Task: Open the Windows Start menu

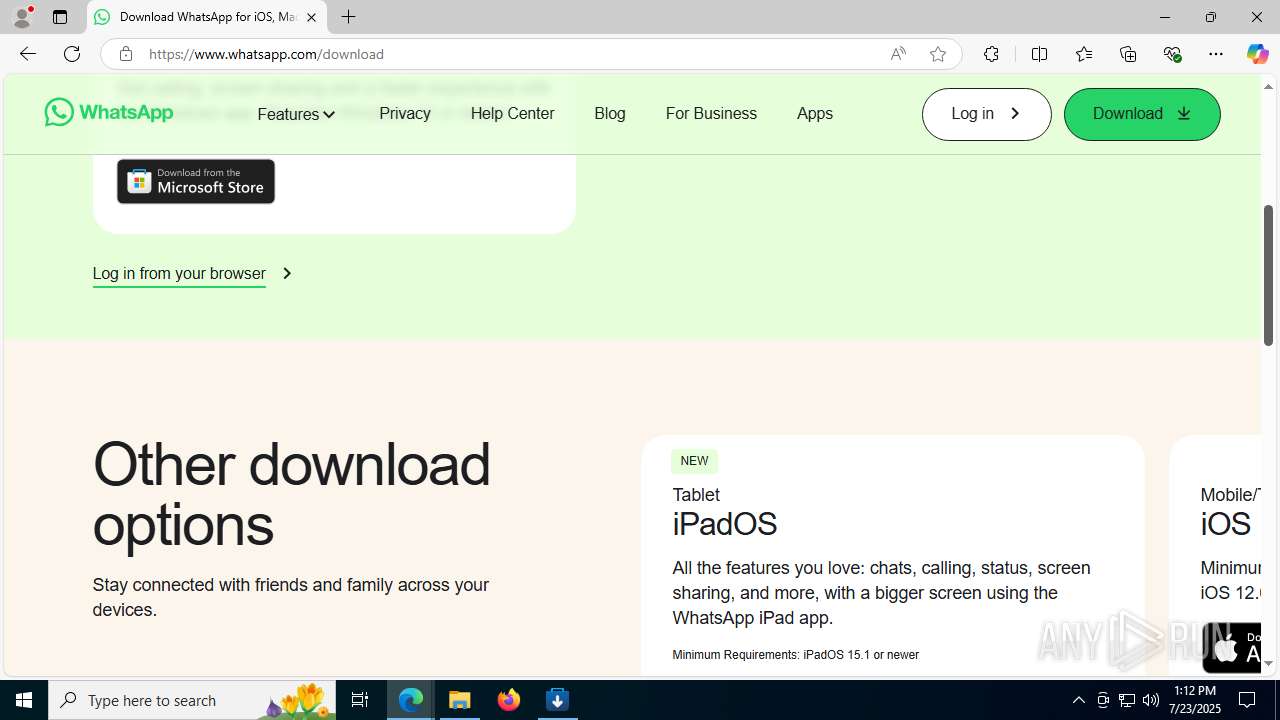Action: pos(24,700)
